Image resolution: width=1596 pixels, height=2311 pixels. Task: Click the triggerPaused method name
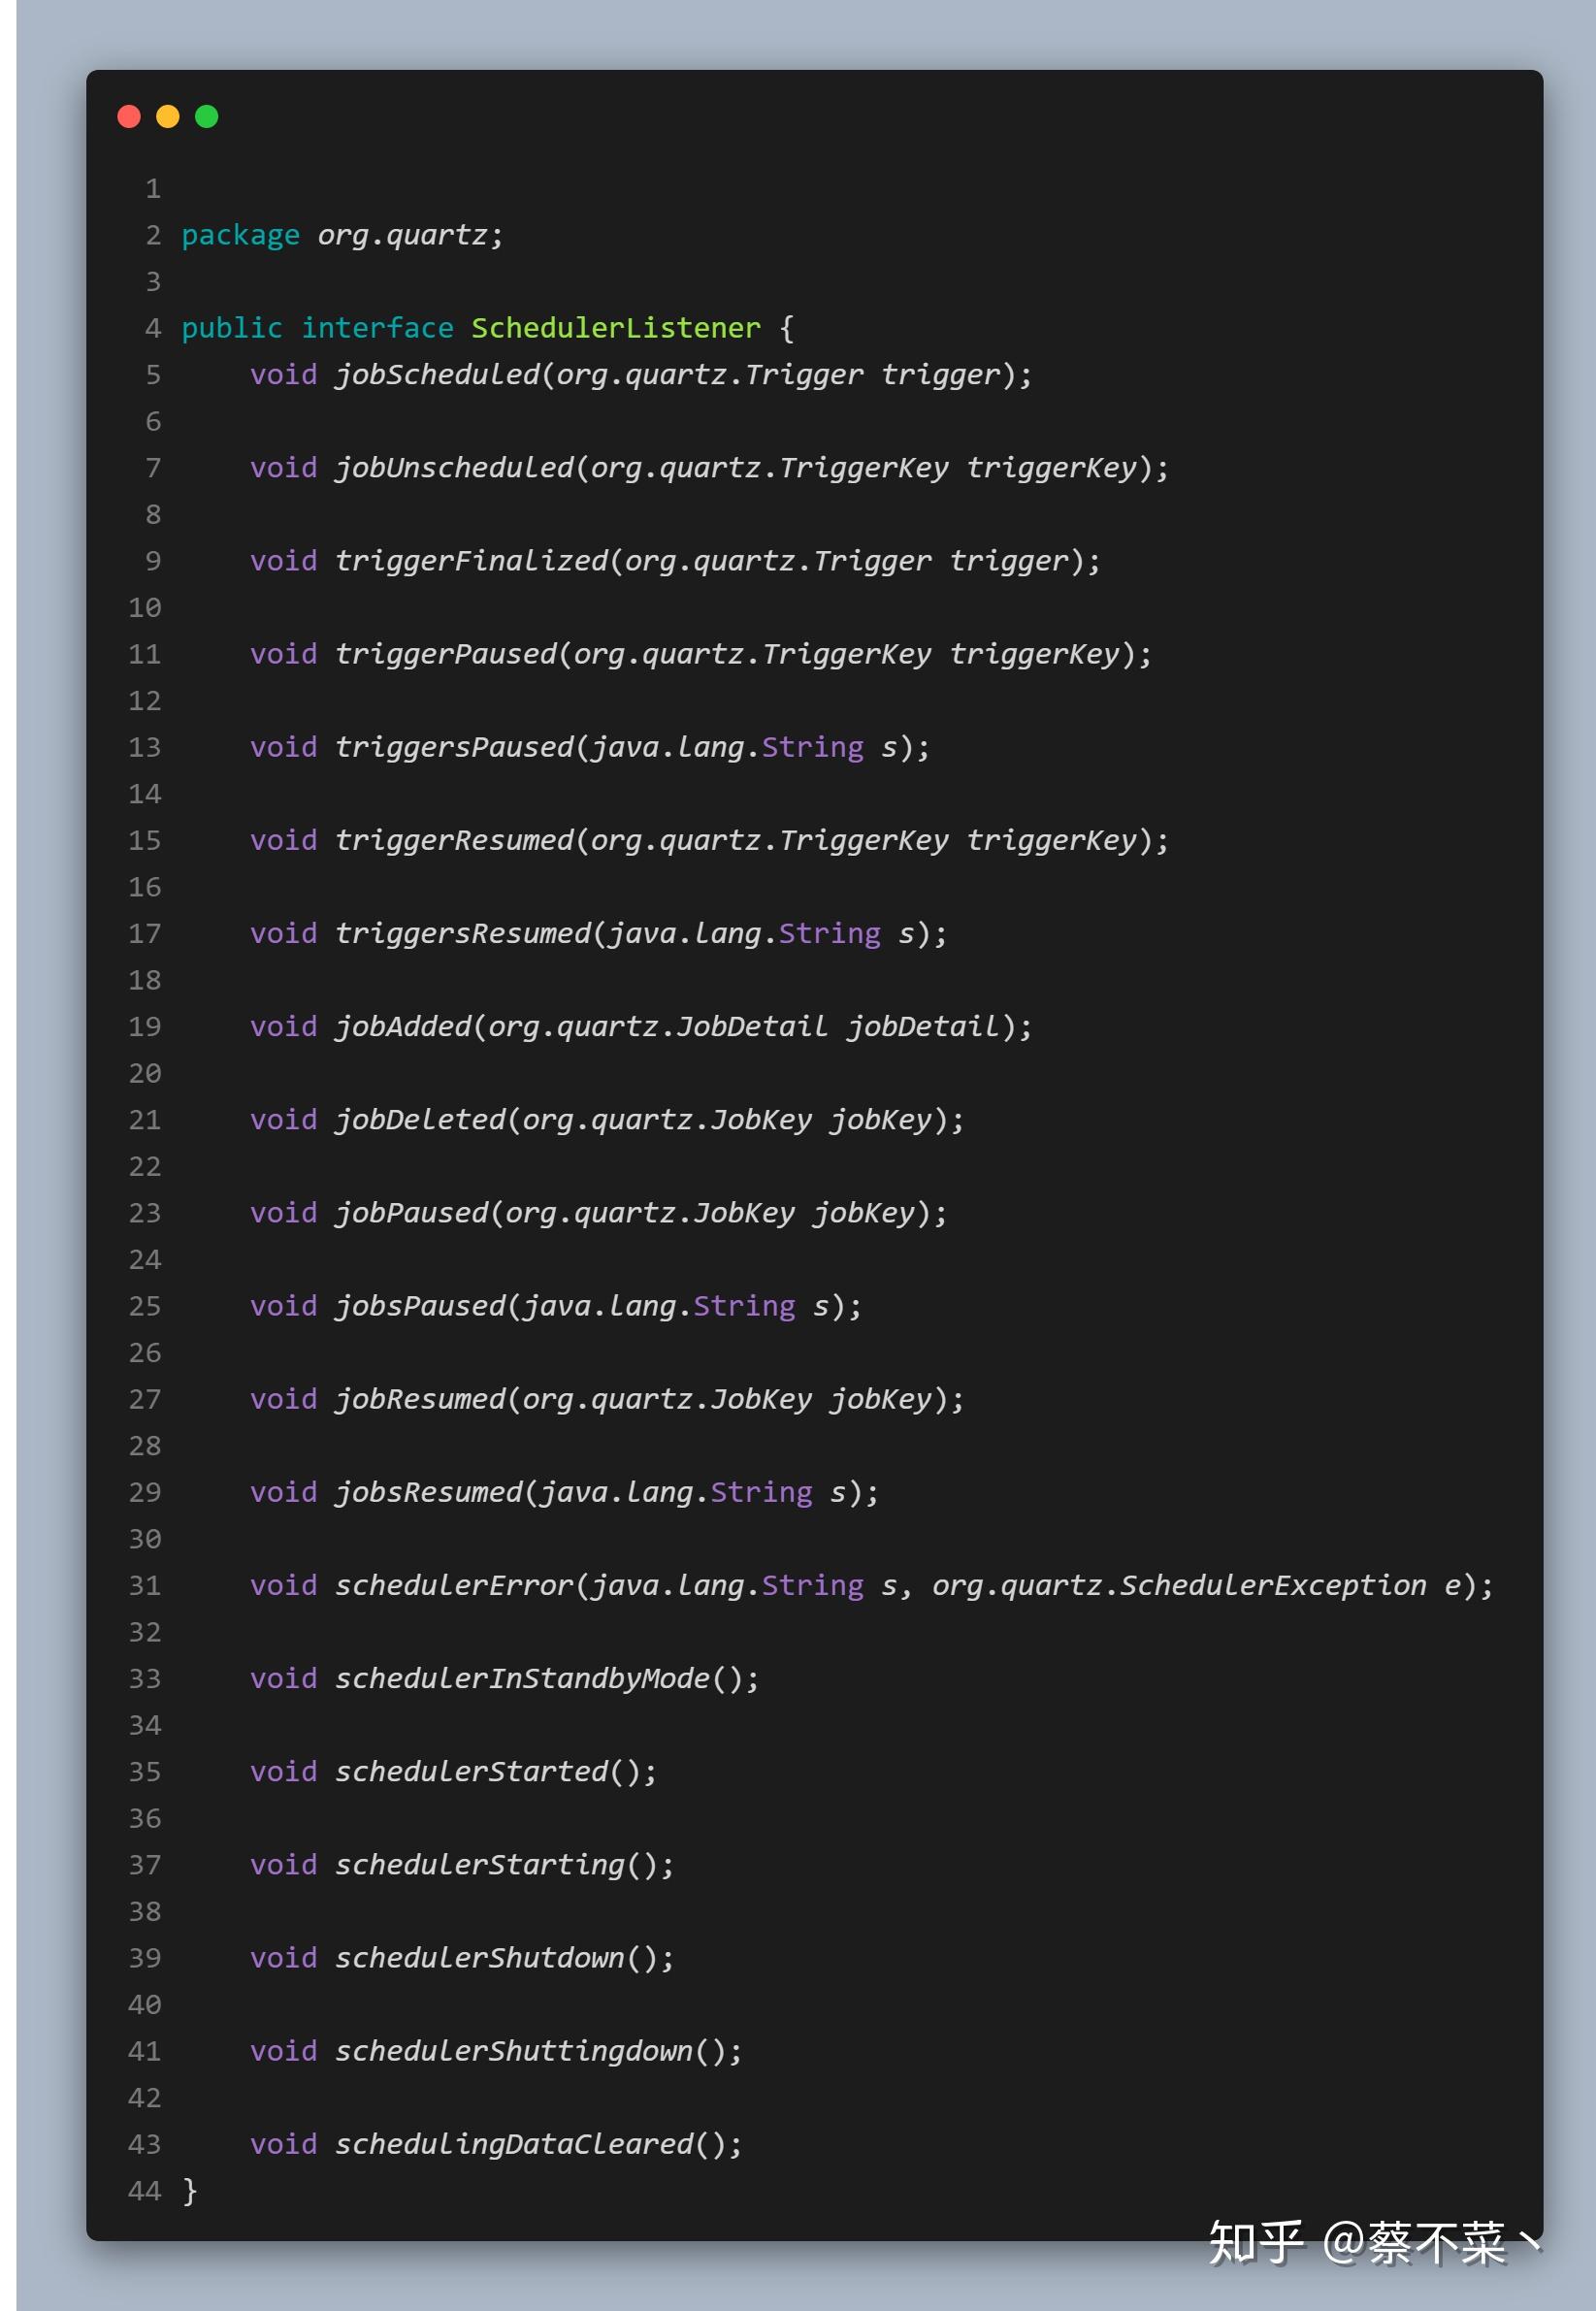coord(446,654)
